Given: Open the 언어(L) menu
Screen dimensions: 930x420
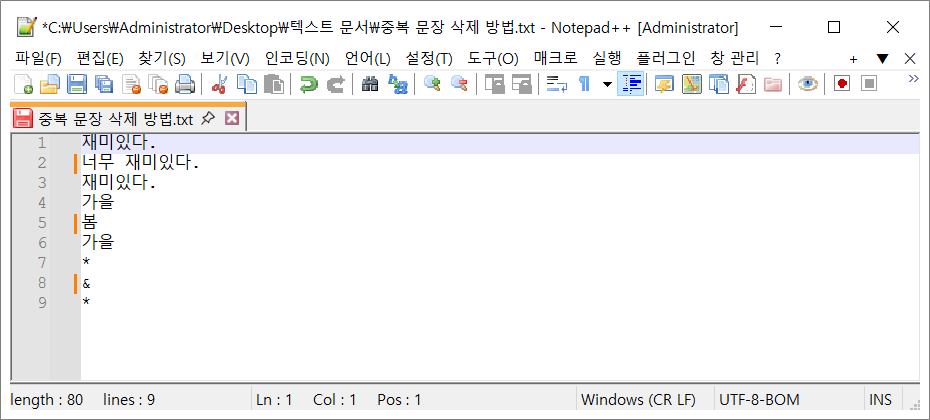Looking at the screenshot, I should point(368,58).
